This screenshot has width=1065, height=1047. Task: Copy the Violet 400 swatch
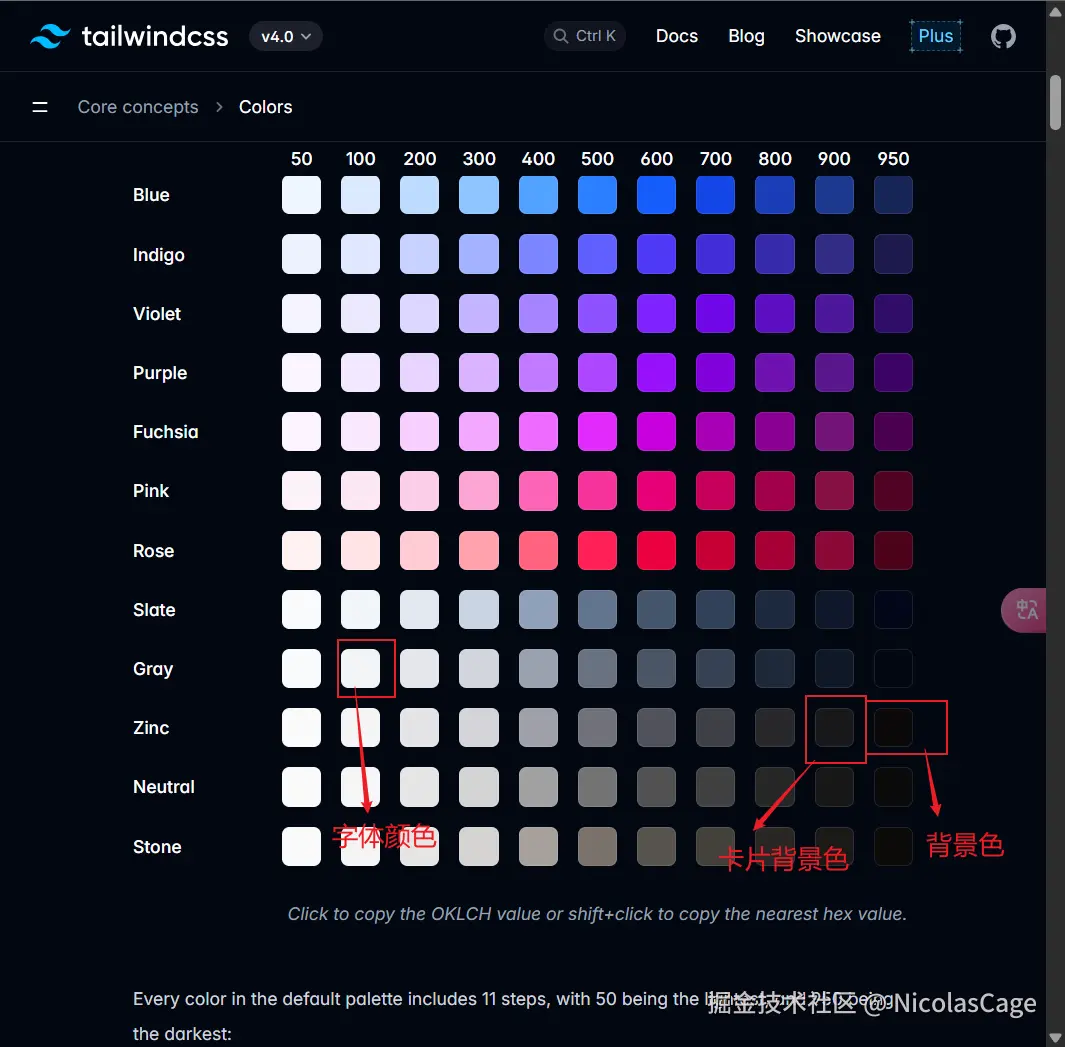[x=538, y=313]
